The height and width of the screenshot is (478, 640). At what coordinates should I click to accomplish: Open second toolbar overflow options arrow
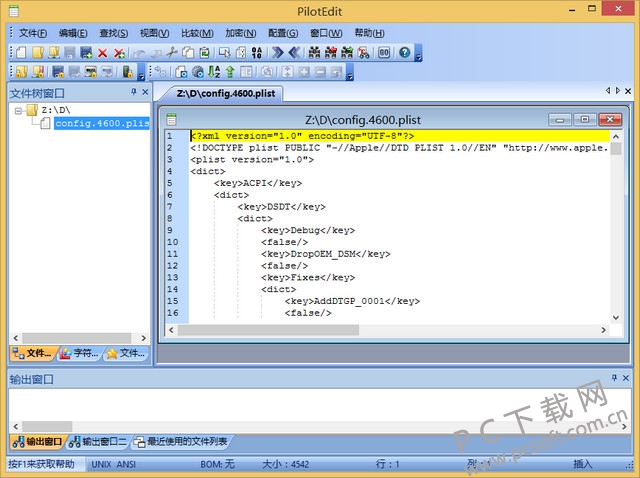pos(141,72)
